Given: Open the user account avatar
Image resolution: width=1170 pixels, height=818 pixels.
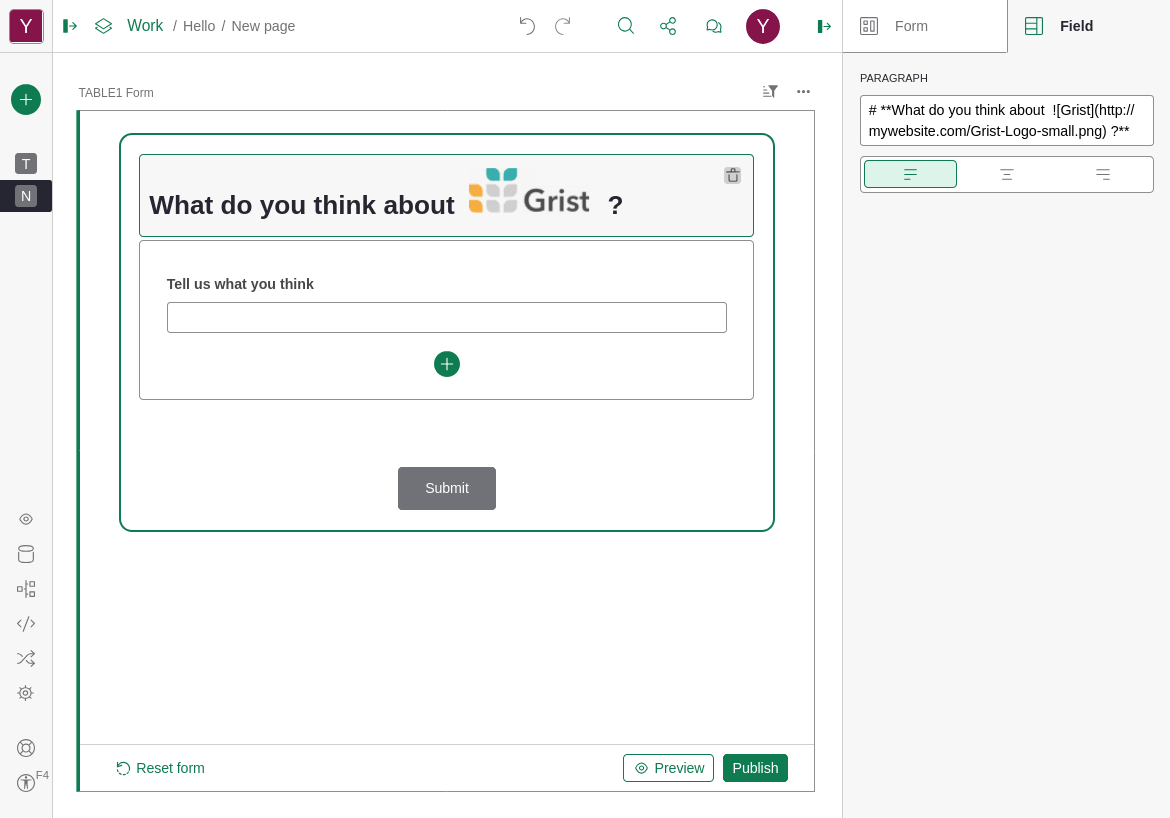Looking at the screenshot, I should 763,26.
